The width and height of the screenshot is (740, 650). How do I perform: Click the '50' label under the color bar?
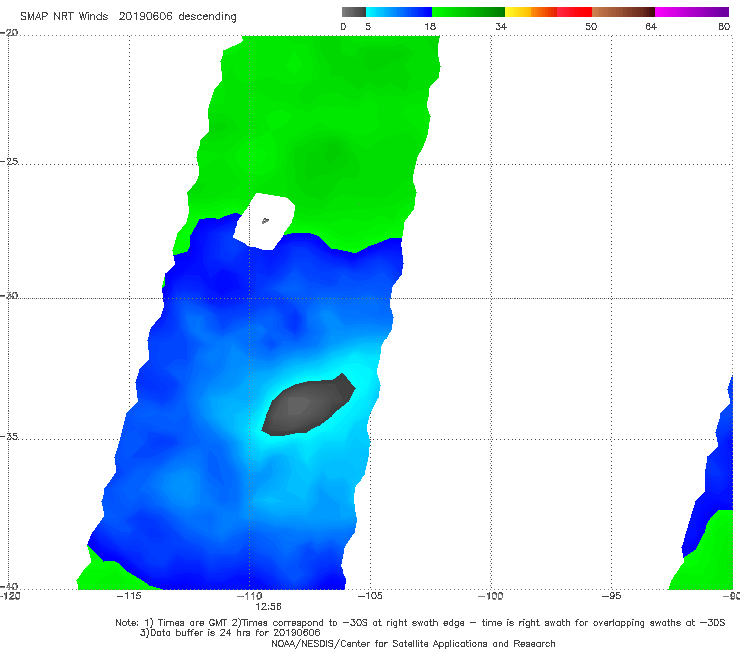click(x=591, y=27)
